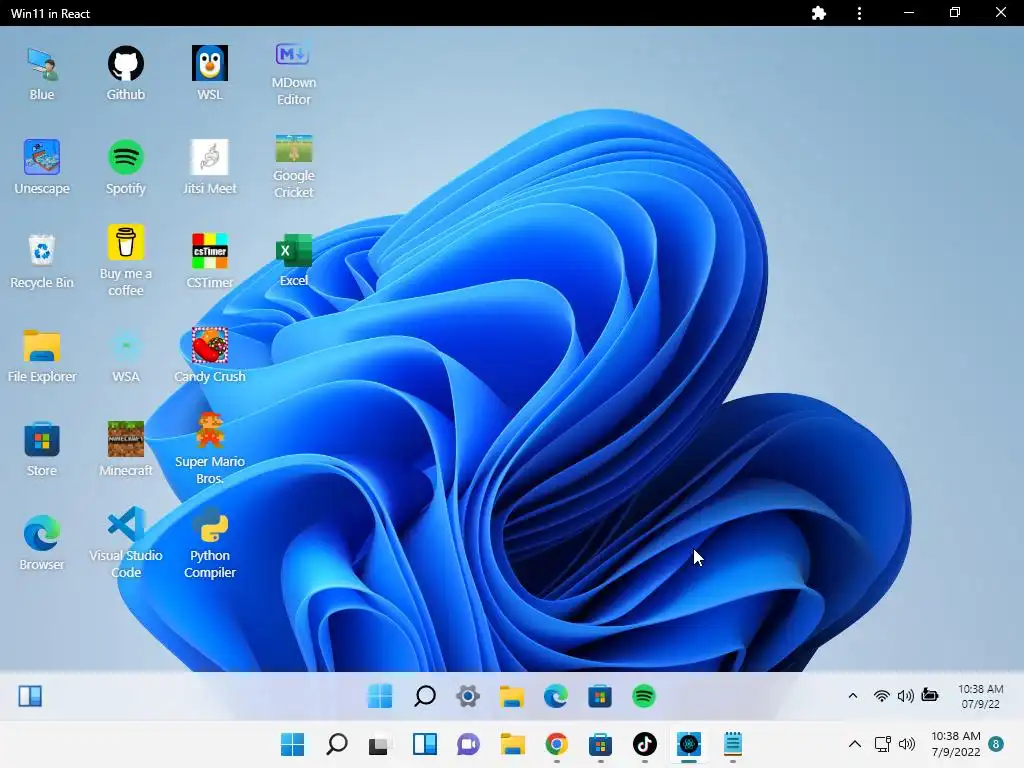Open extensions puzzle icon in title bar
The width and height of the screenshot is (1024, 768).
pos(818,13)
